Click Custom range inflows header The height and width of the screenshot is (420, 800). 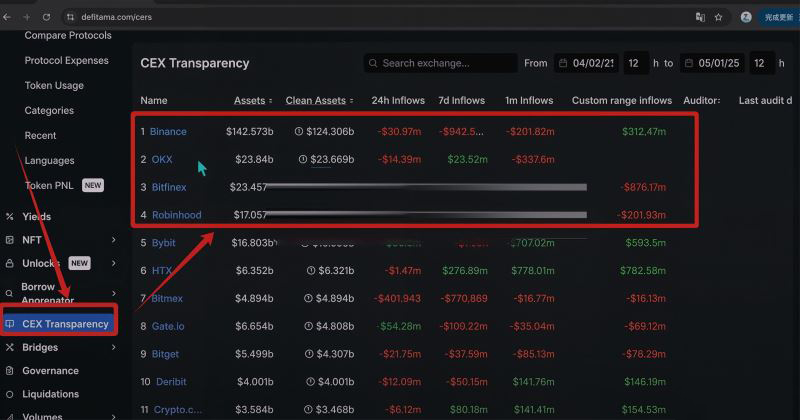click(621, 101)
